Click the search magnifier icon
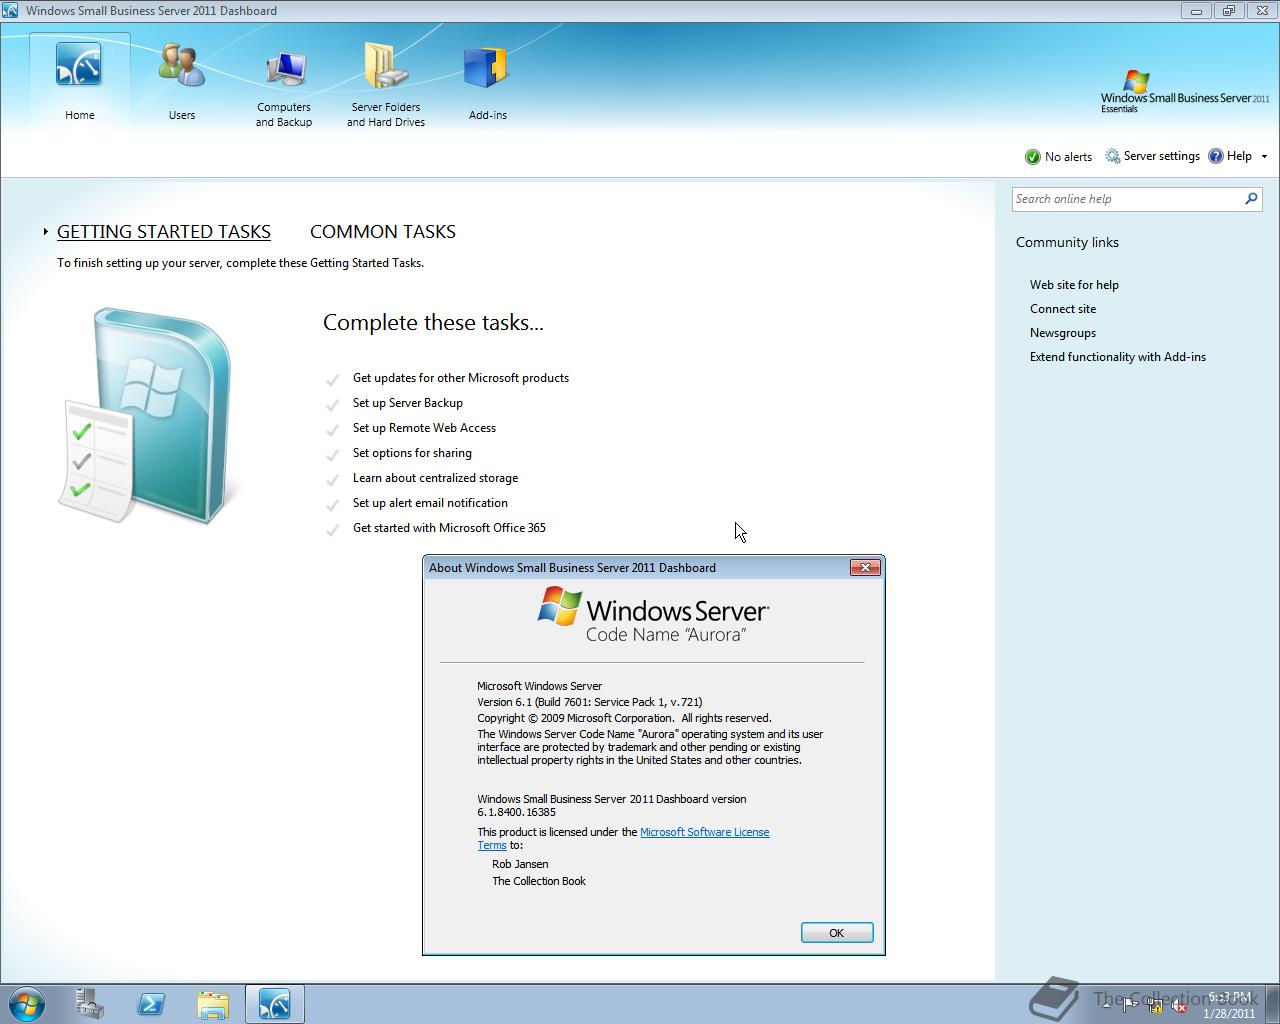Viewport: 1280px width, 1024px height. [x=1251, y=199]
